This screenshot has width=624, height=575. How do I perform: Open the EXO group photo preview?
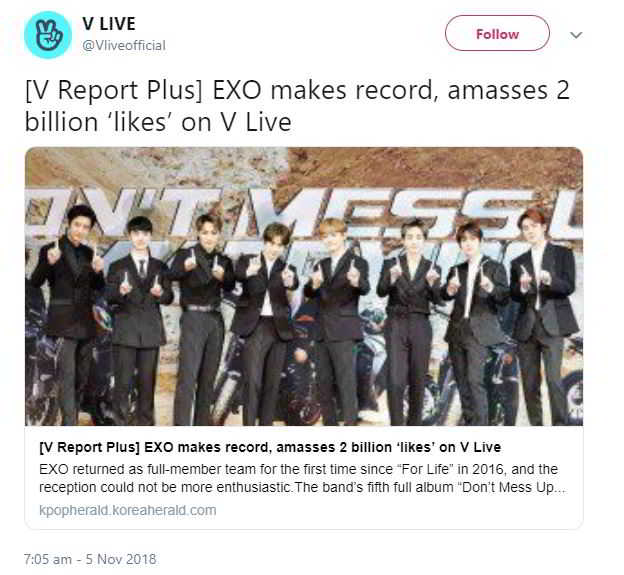304,287
